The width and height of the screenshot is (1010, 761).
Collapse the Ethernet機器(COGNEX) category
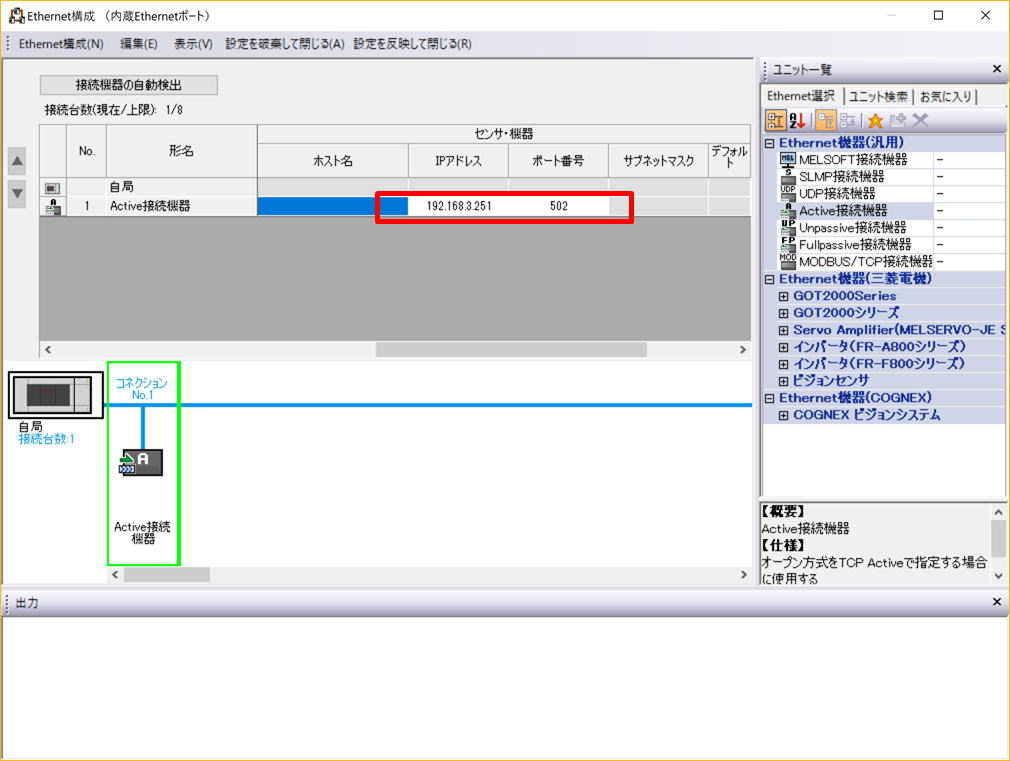coord(769,398)
